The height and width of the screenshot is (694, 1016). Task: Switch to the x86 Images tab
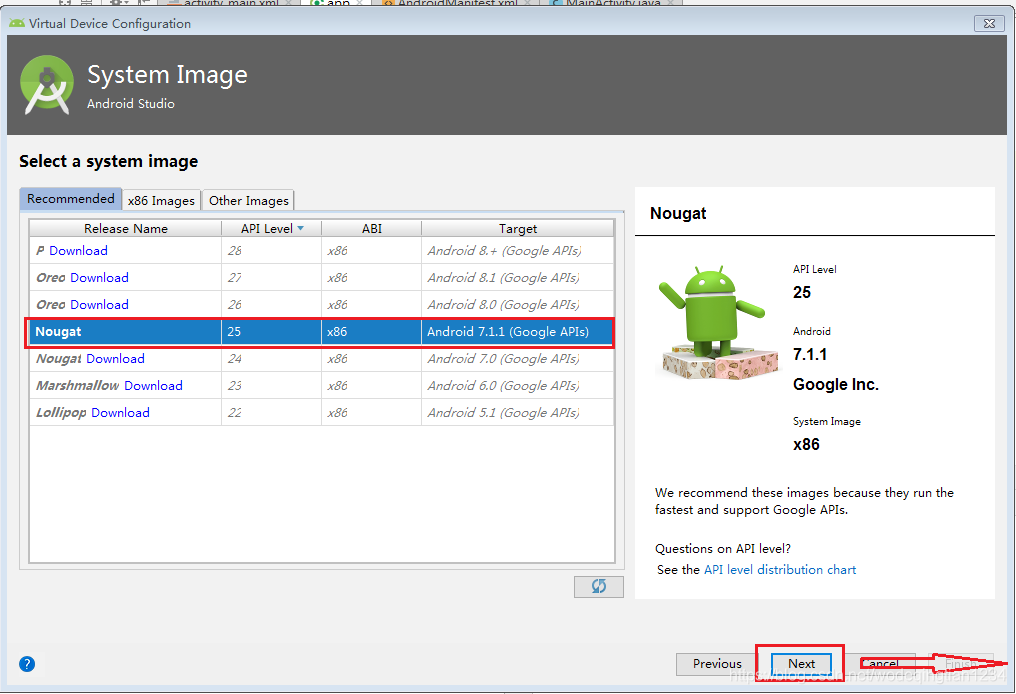[161, 200]
